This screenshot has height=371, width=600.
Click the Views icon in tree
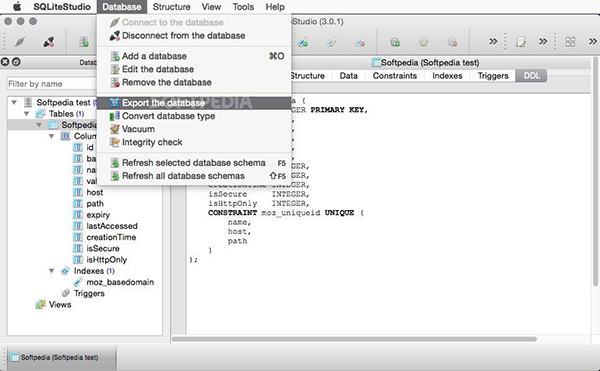(x=40, y=304)
